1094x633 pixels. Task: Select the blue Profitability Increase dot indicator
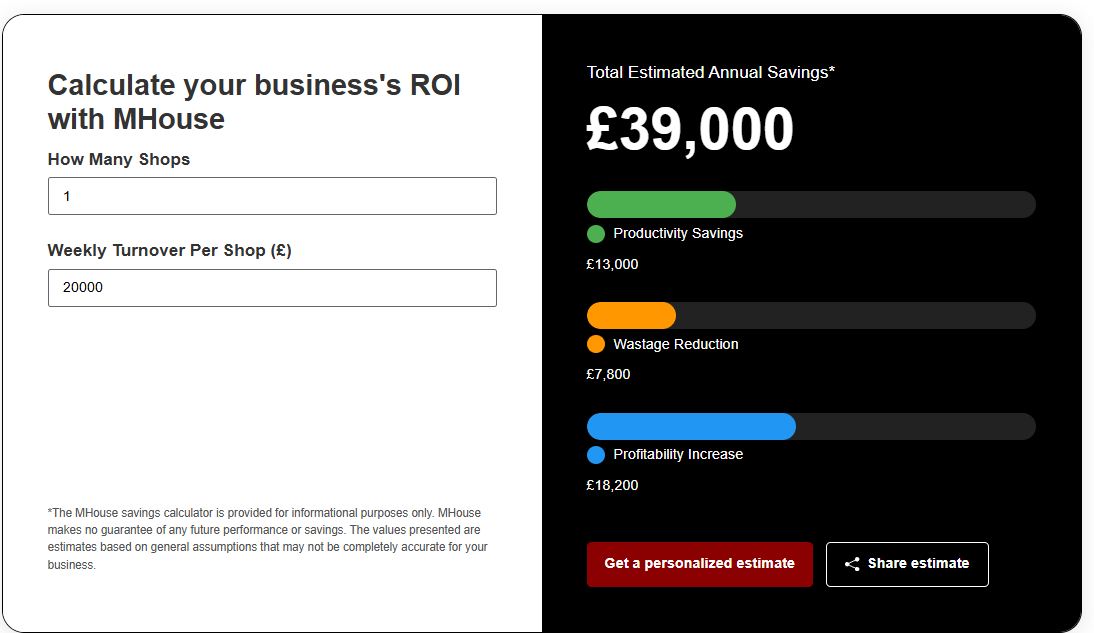595,454
